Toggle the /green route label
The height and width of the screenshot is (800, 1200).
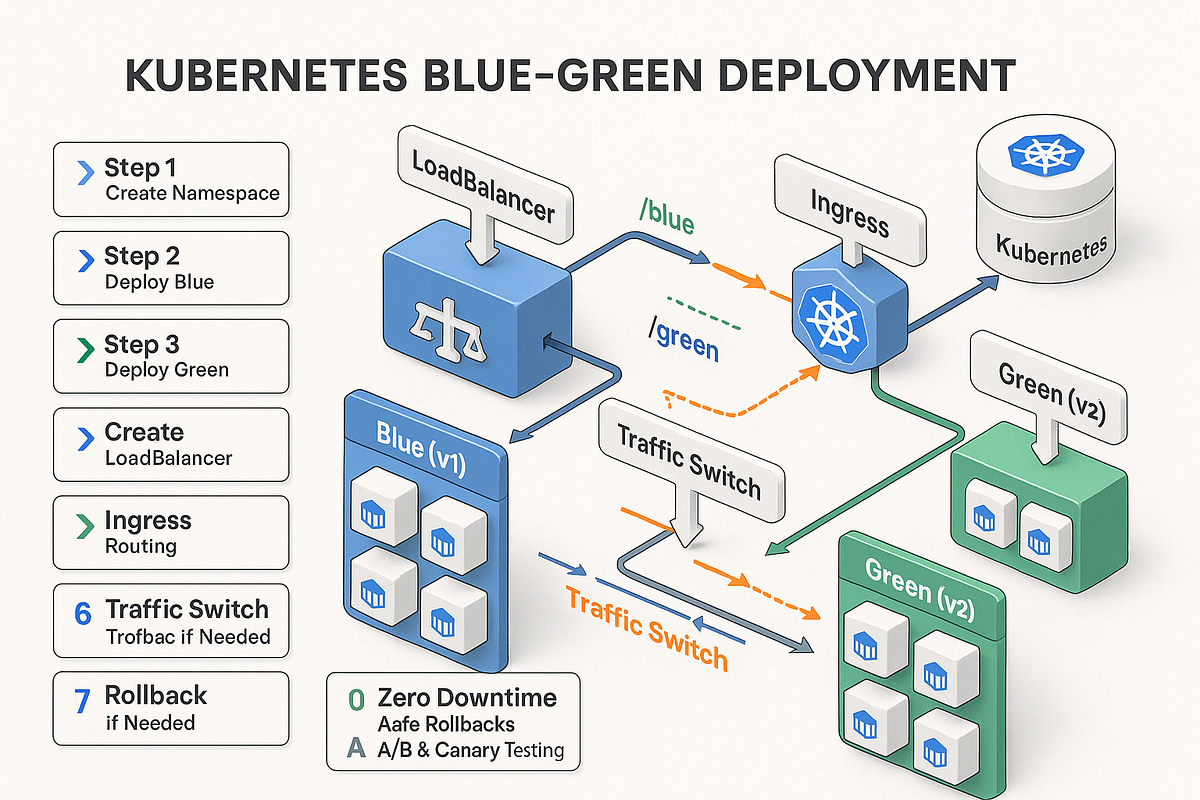(684, 340)
